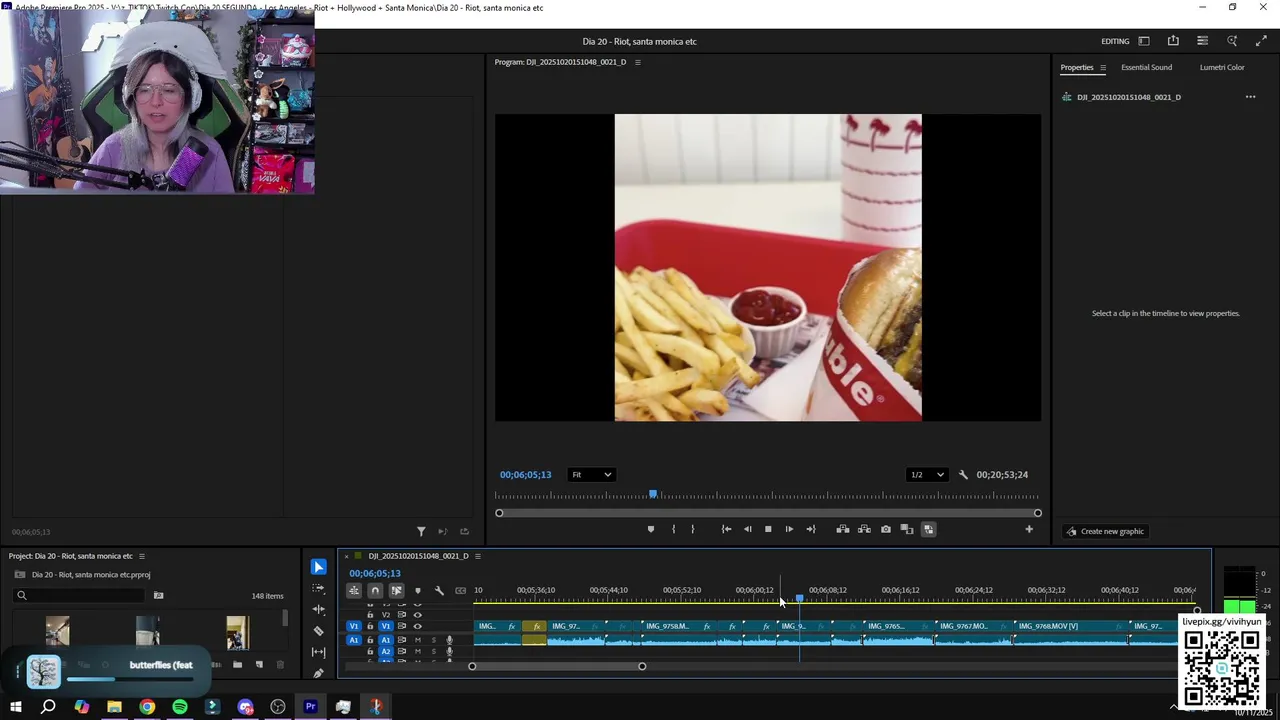Image resolution: width=1280 pixels, height=720 pixels.
Task: Toggle insert sequences as nests
Action: pyautogui.click(x=354, y=590)
